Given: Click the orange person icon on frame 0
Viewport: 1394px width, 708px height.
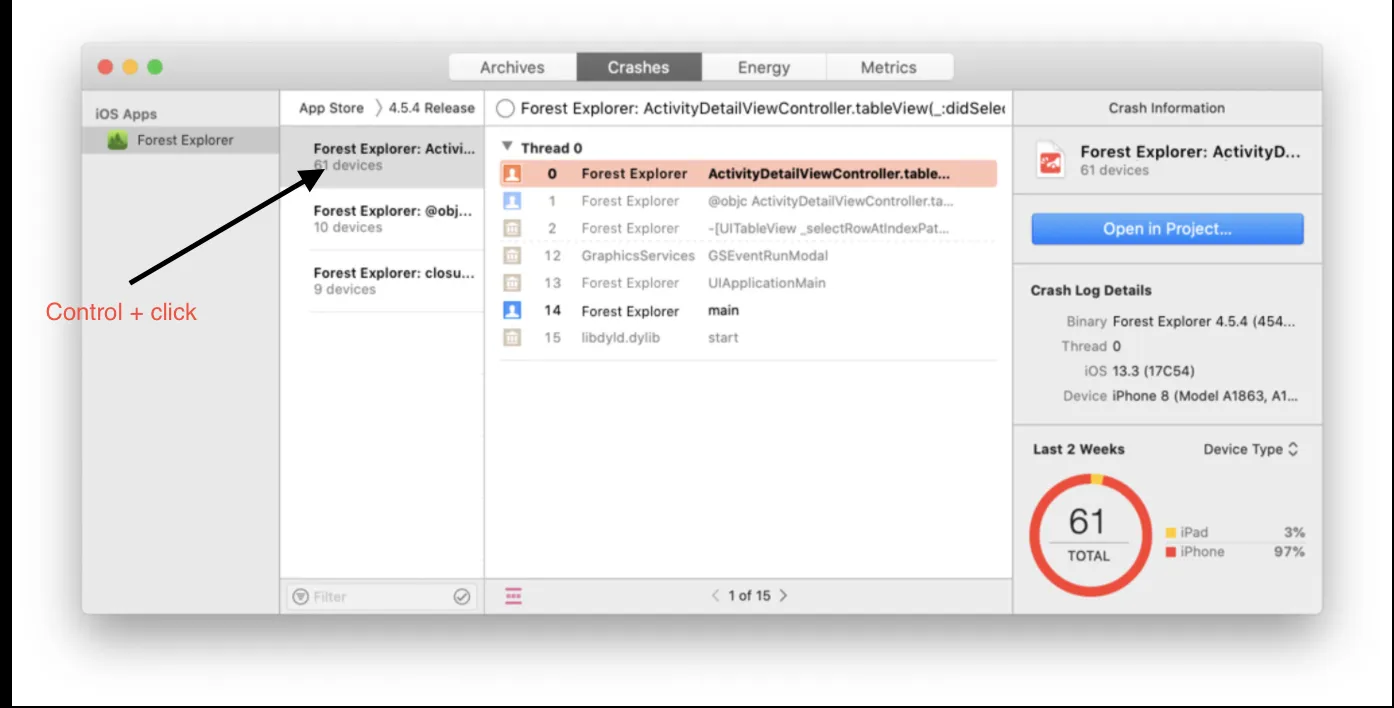Looking at the screenshot, I should (x=512, y=174).
